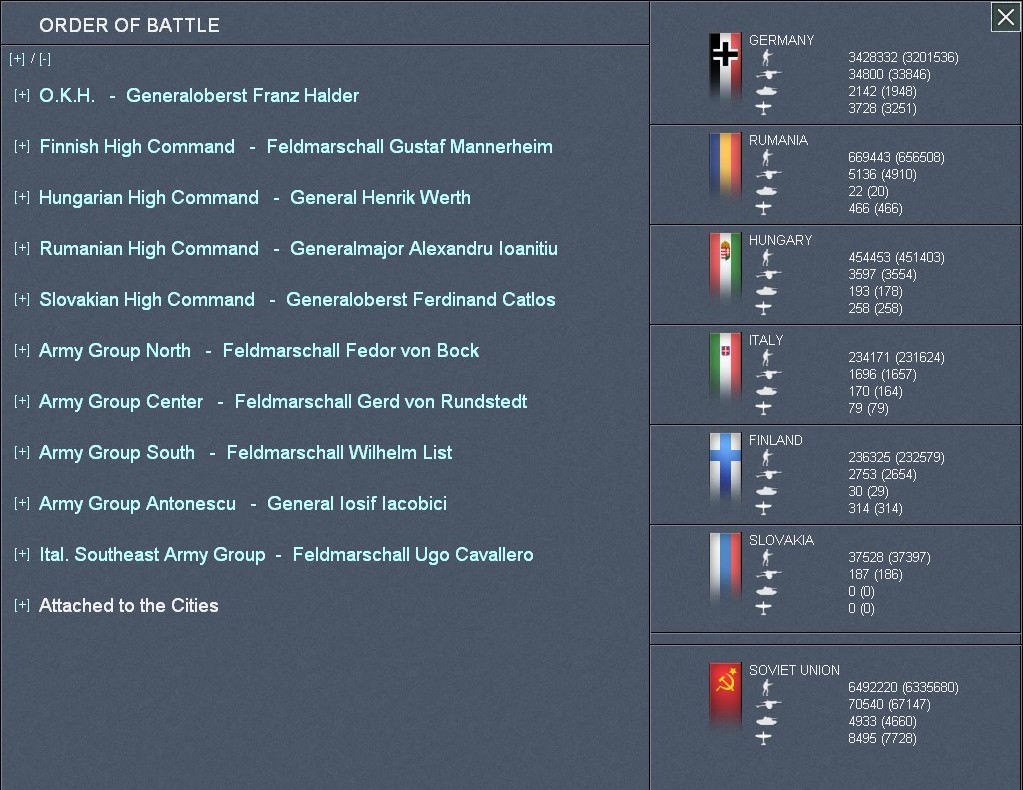The height and width of the screenshot is (790, 1023).
Task: Click the Germany flag icon
Action: 725,67
